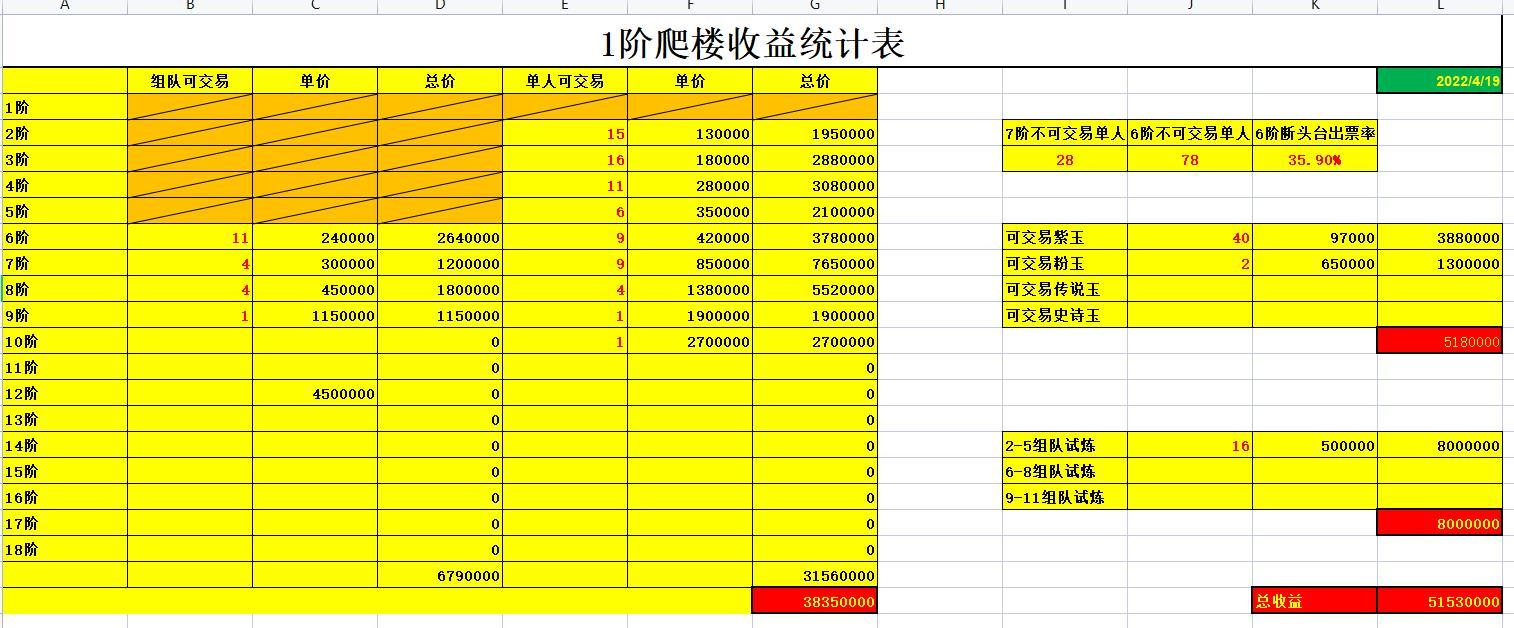This screenshot has width=1514, height=628.
Task: Select the sum cell 31560000
Action: tap(815, 575)
